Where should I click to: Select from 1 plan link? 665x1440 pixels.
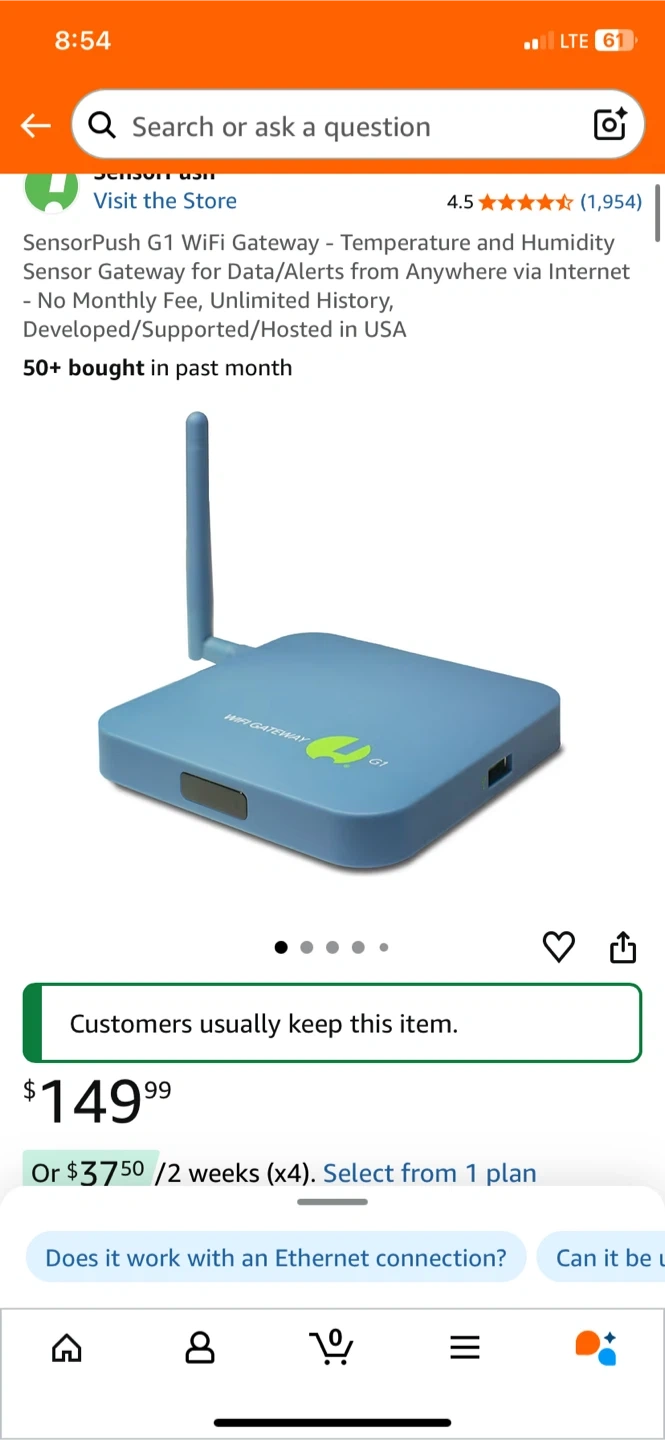pyautogui.click(x=430, y=1173)
